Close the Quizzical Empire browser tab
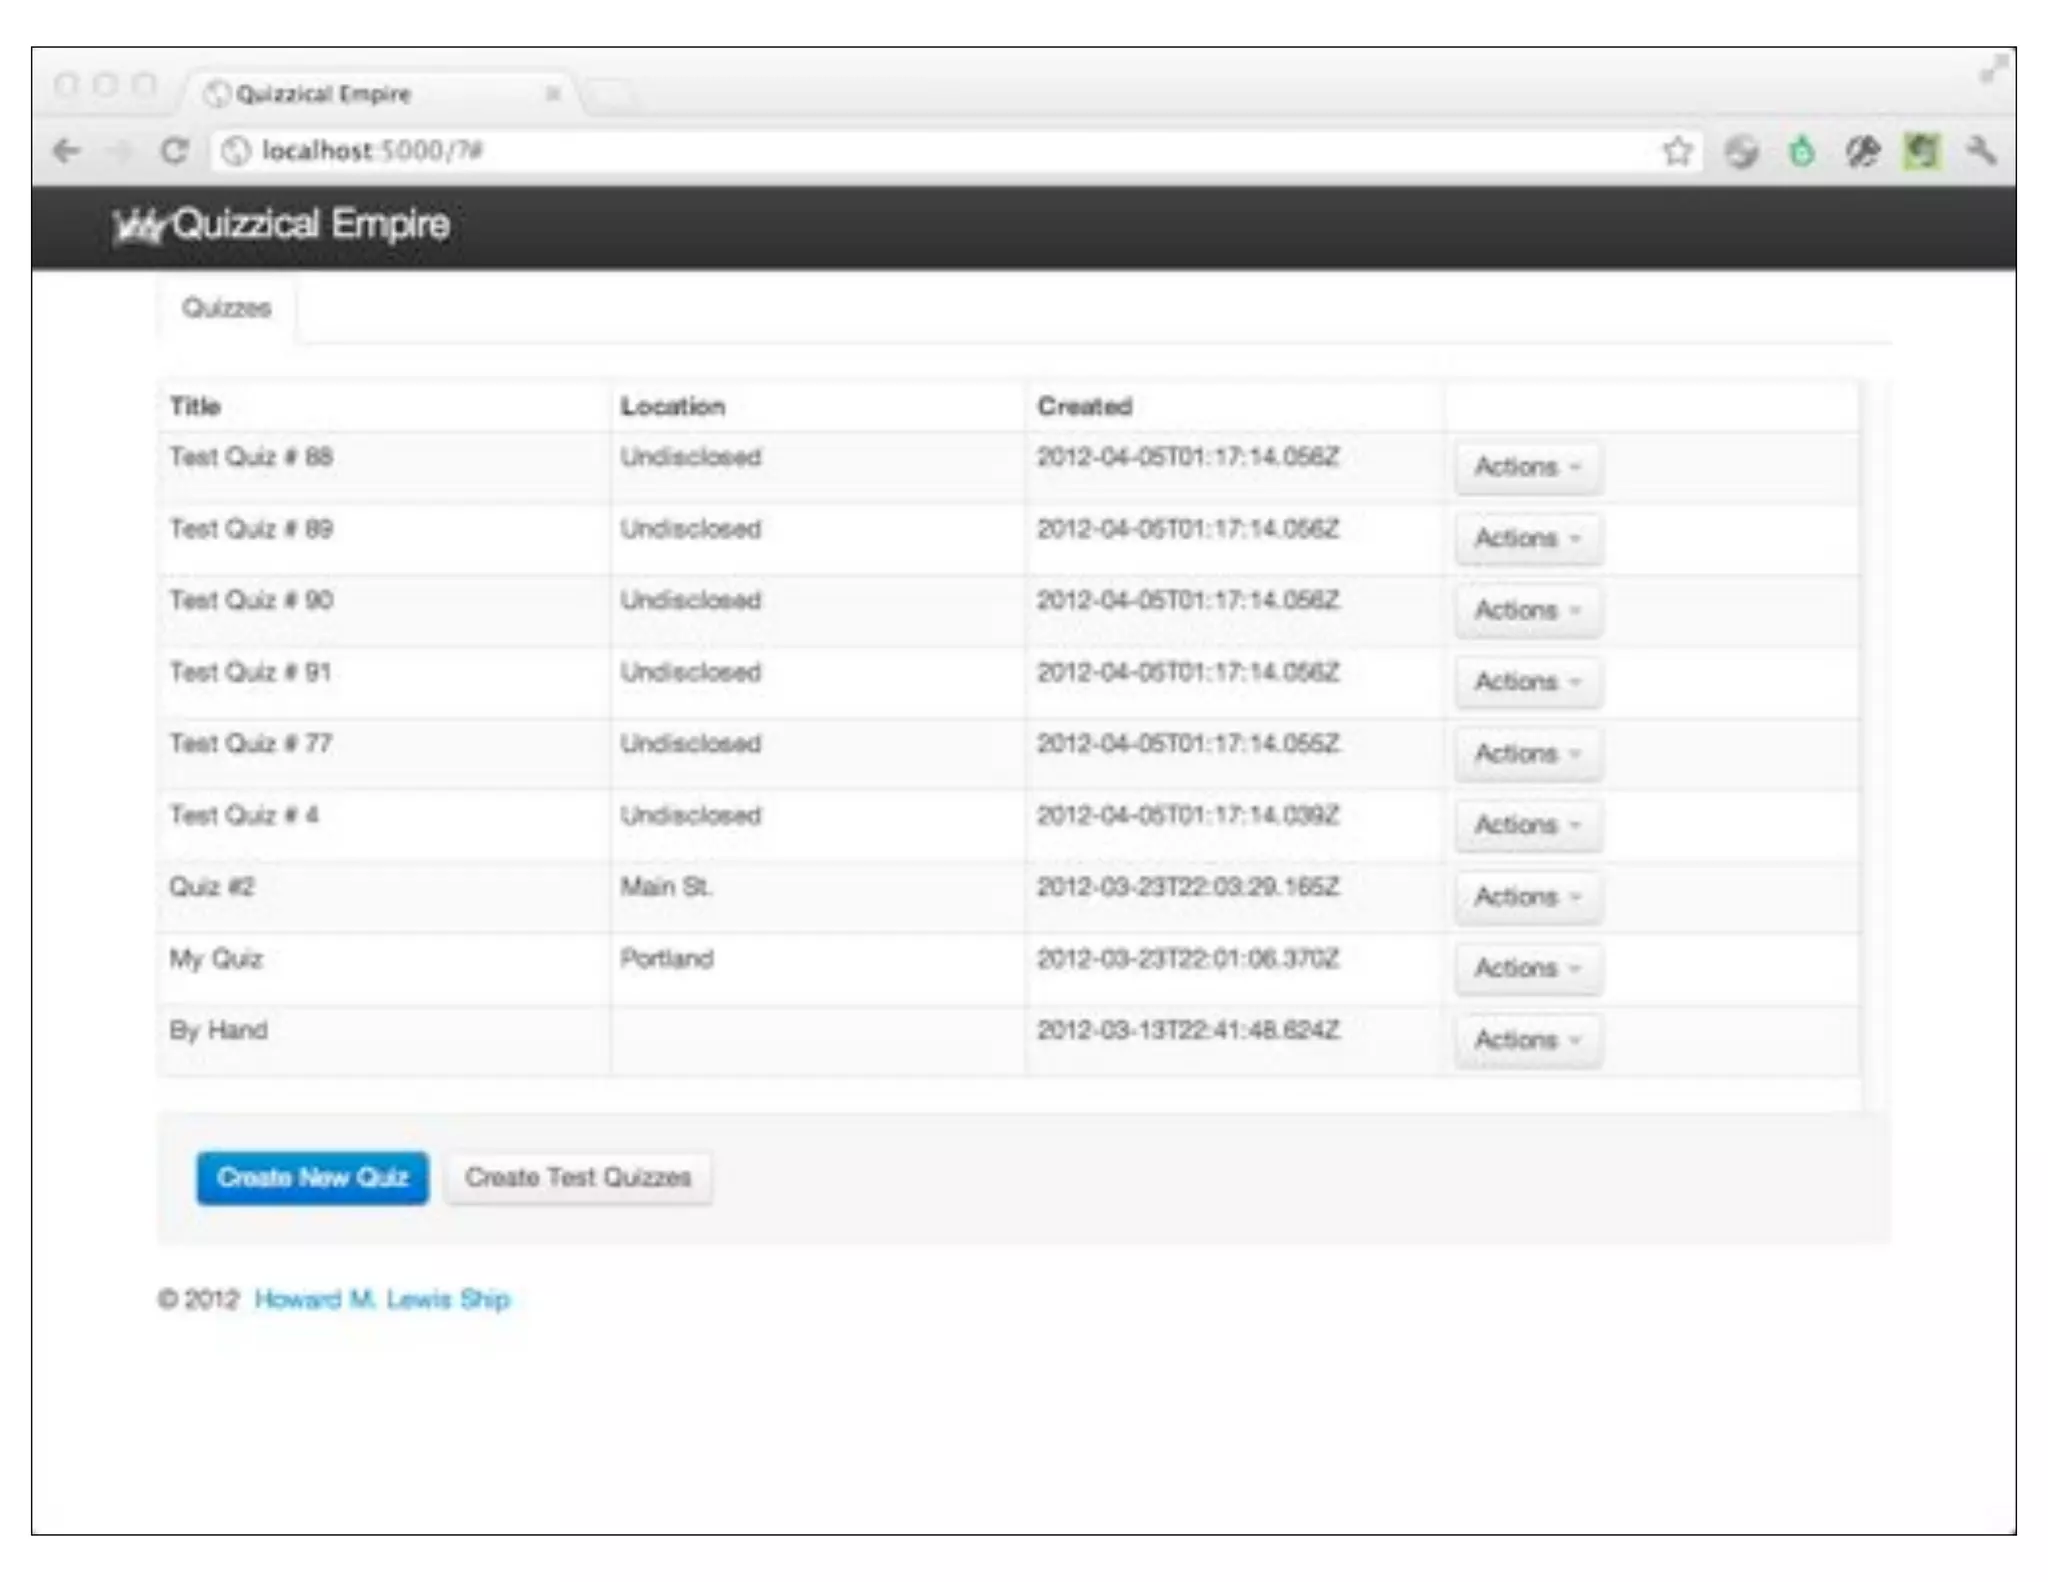 [552, 94]
